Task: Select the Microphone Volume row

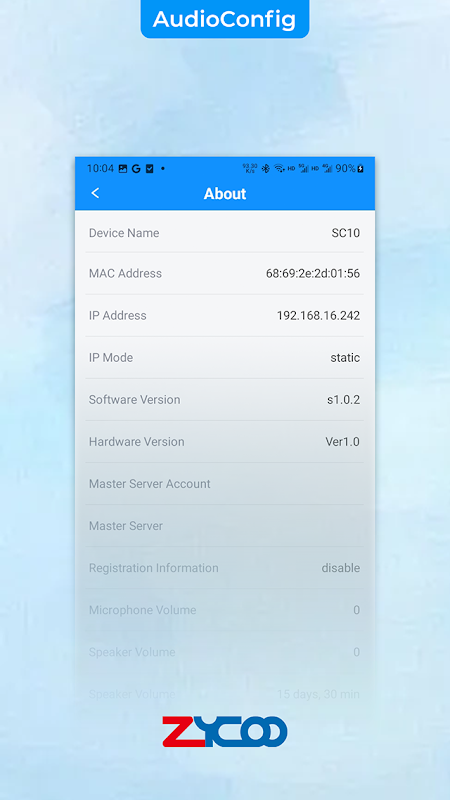Action: [225, 610]
